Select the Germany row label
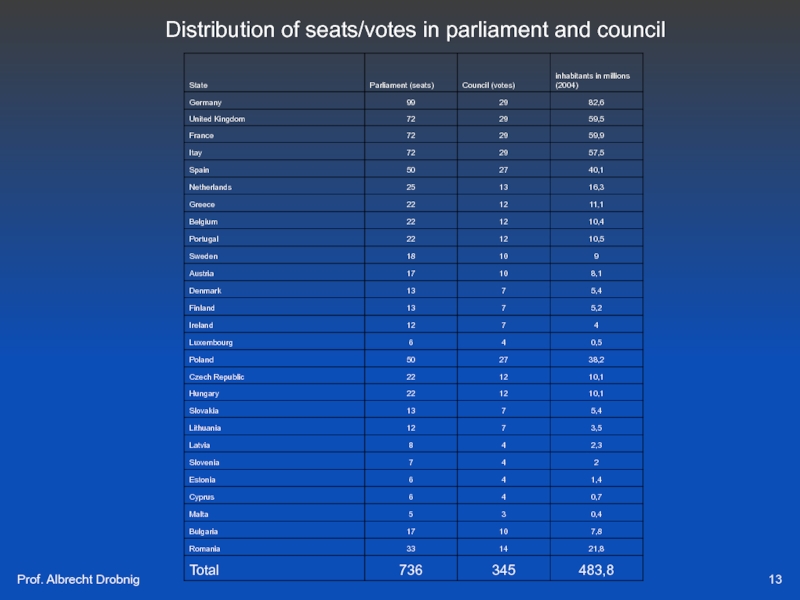The image size is (800, 600). [x=205, y=102]
